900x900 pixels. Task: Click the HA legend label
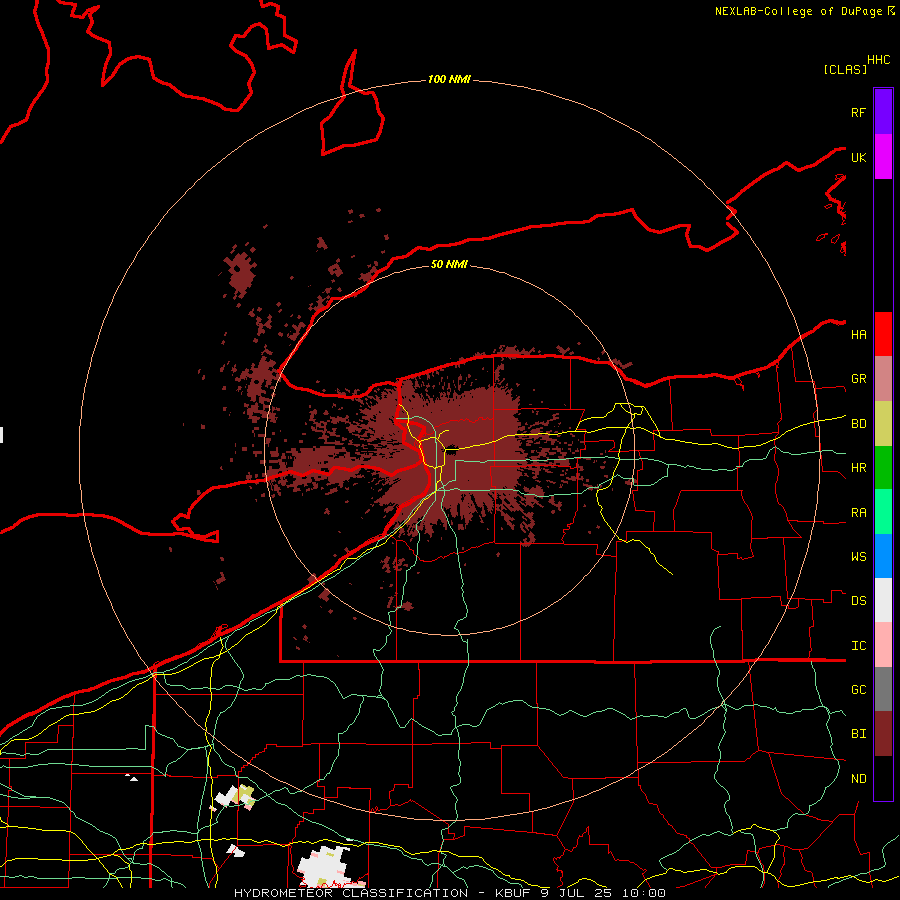tap(858, 334)
